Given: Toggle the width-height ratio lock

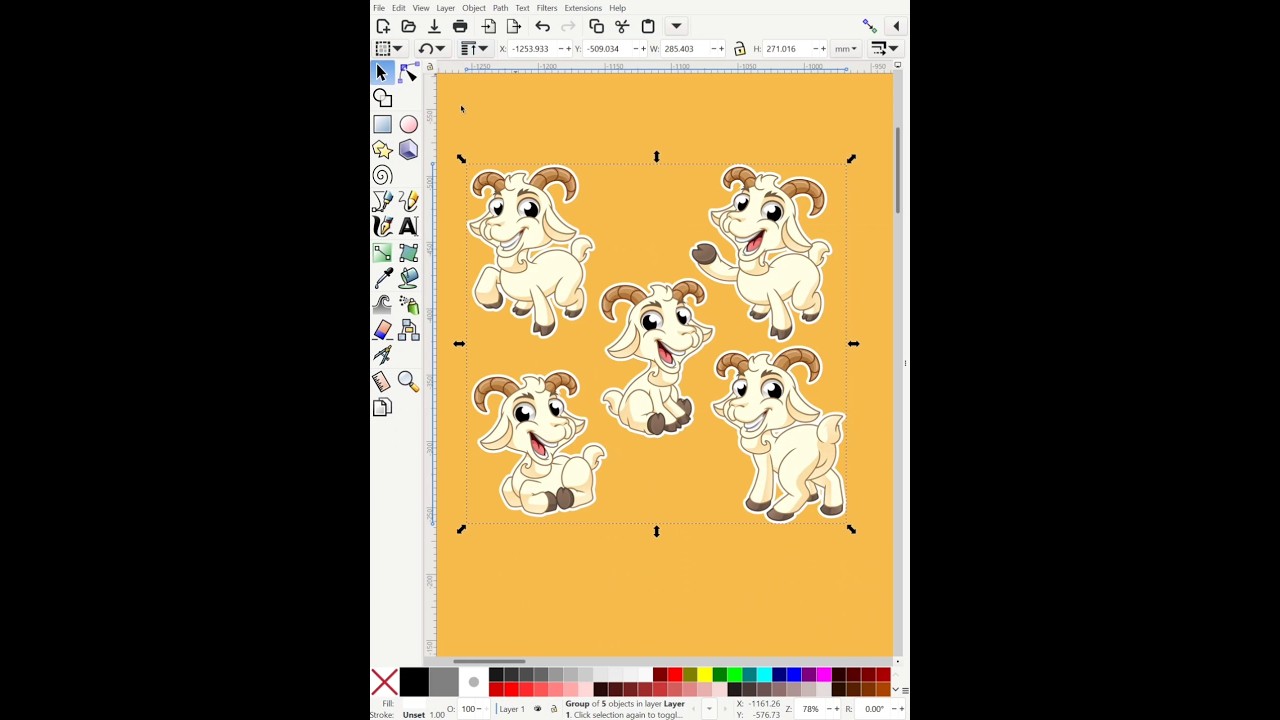Looking at the screenshot, I should coord(740,48).
